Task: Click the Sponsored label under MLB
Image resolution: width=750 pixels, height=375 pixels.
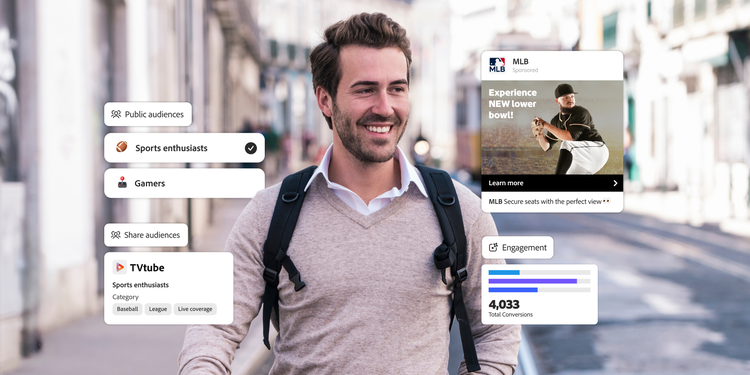Action: 525,70
